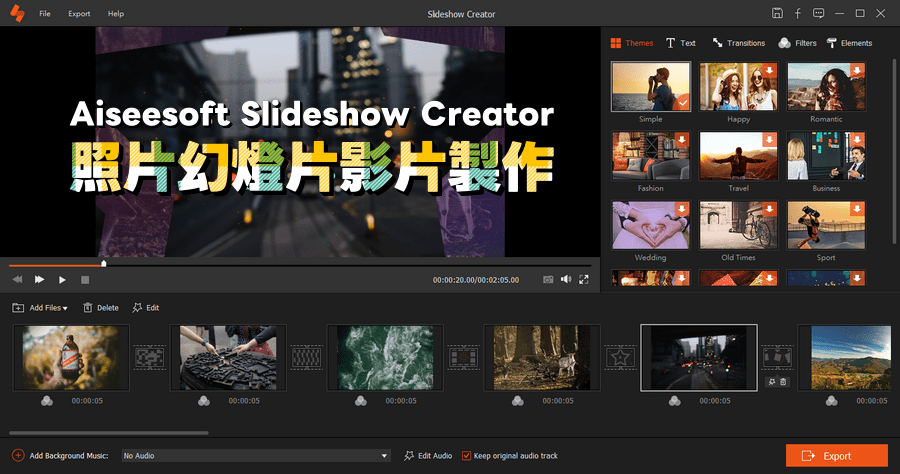The width and height of the screenshot is (900, 474).
Task: Click the star transition after forest deer clip
Action: (x=620, y=358)
